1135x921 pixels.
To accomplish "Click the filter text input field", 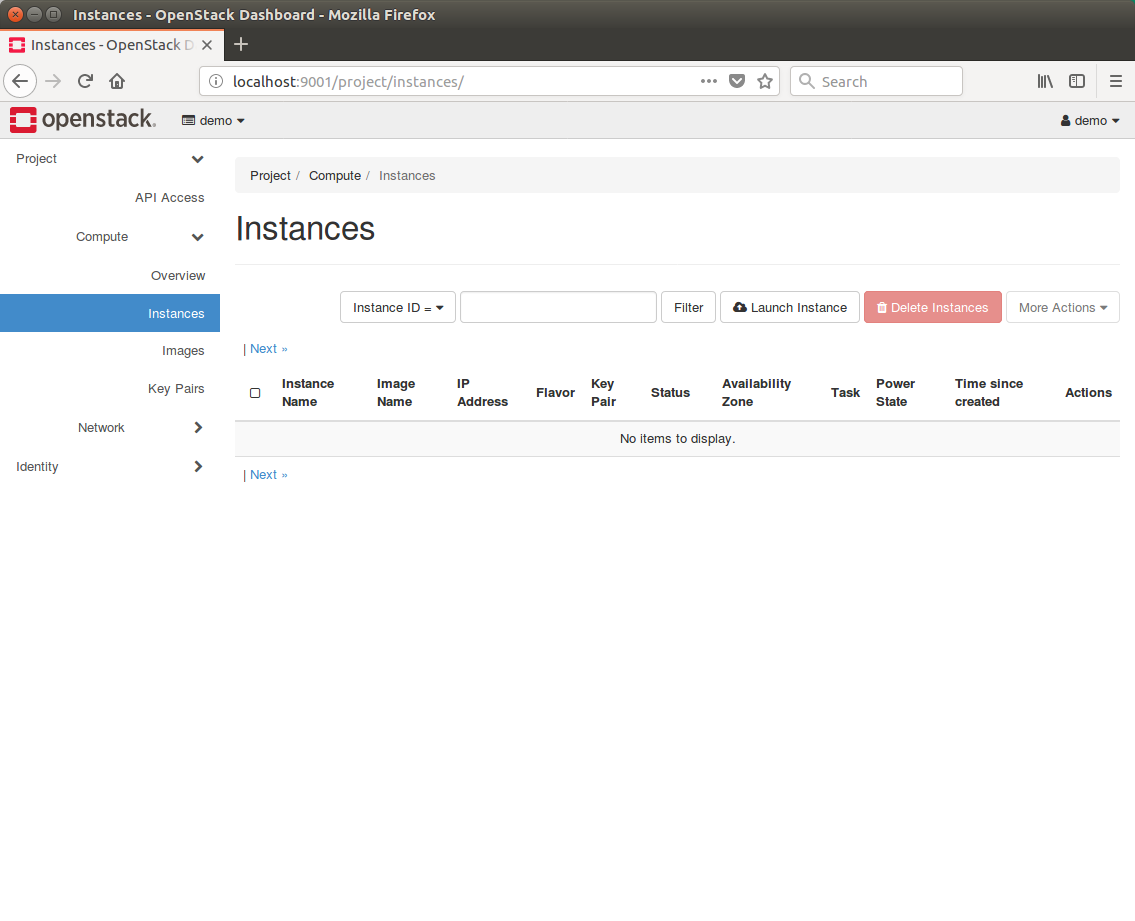I will pos(558,308).
